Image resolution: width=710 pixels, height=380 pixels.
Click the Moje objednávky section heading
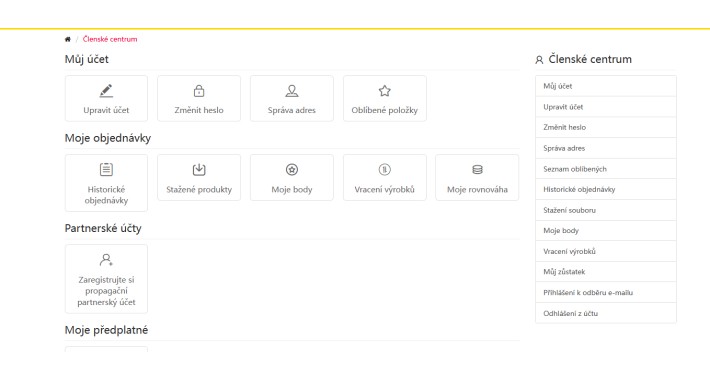108,138
